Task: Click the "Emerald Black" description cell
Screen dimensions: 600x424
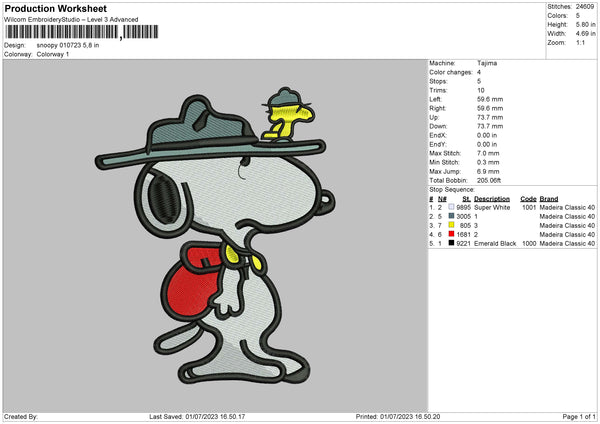Action: pos(495,243)
